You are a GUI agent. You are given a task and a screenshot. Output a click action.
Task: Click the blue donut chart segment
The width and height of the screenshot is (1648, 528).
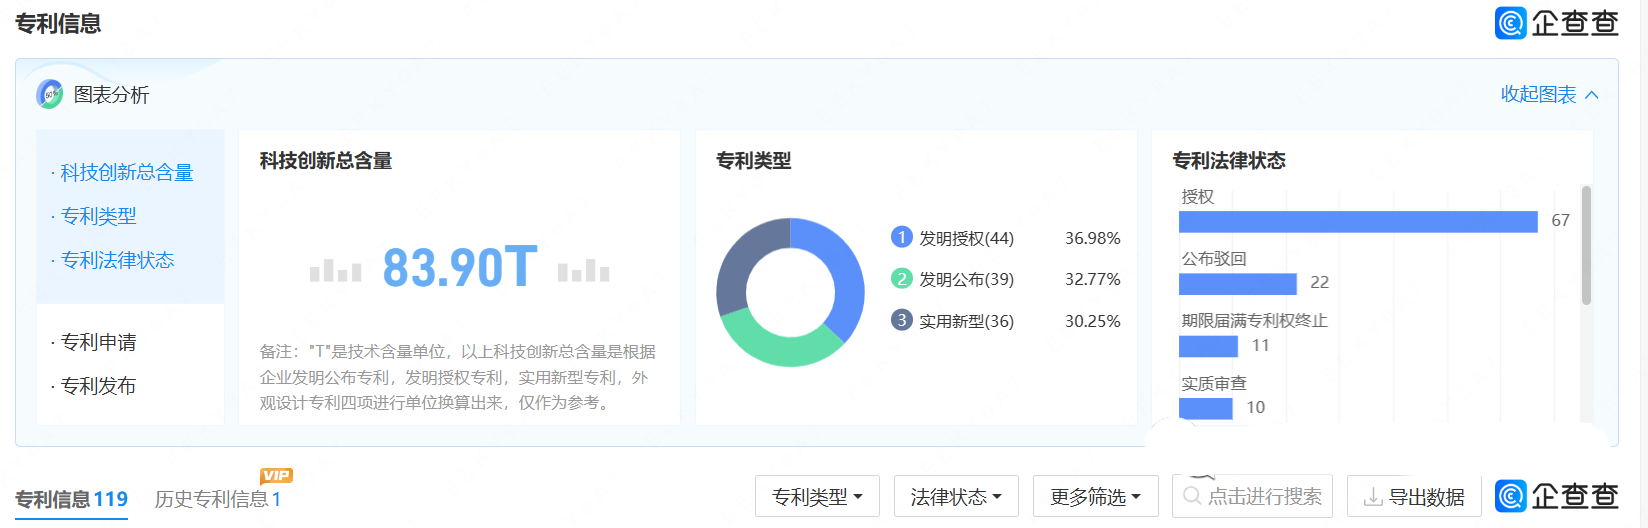coord(847,275)
